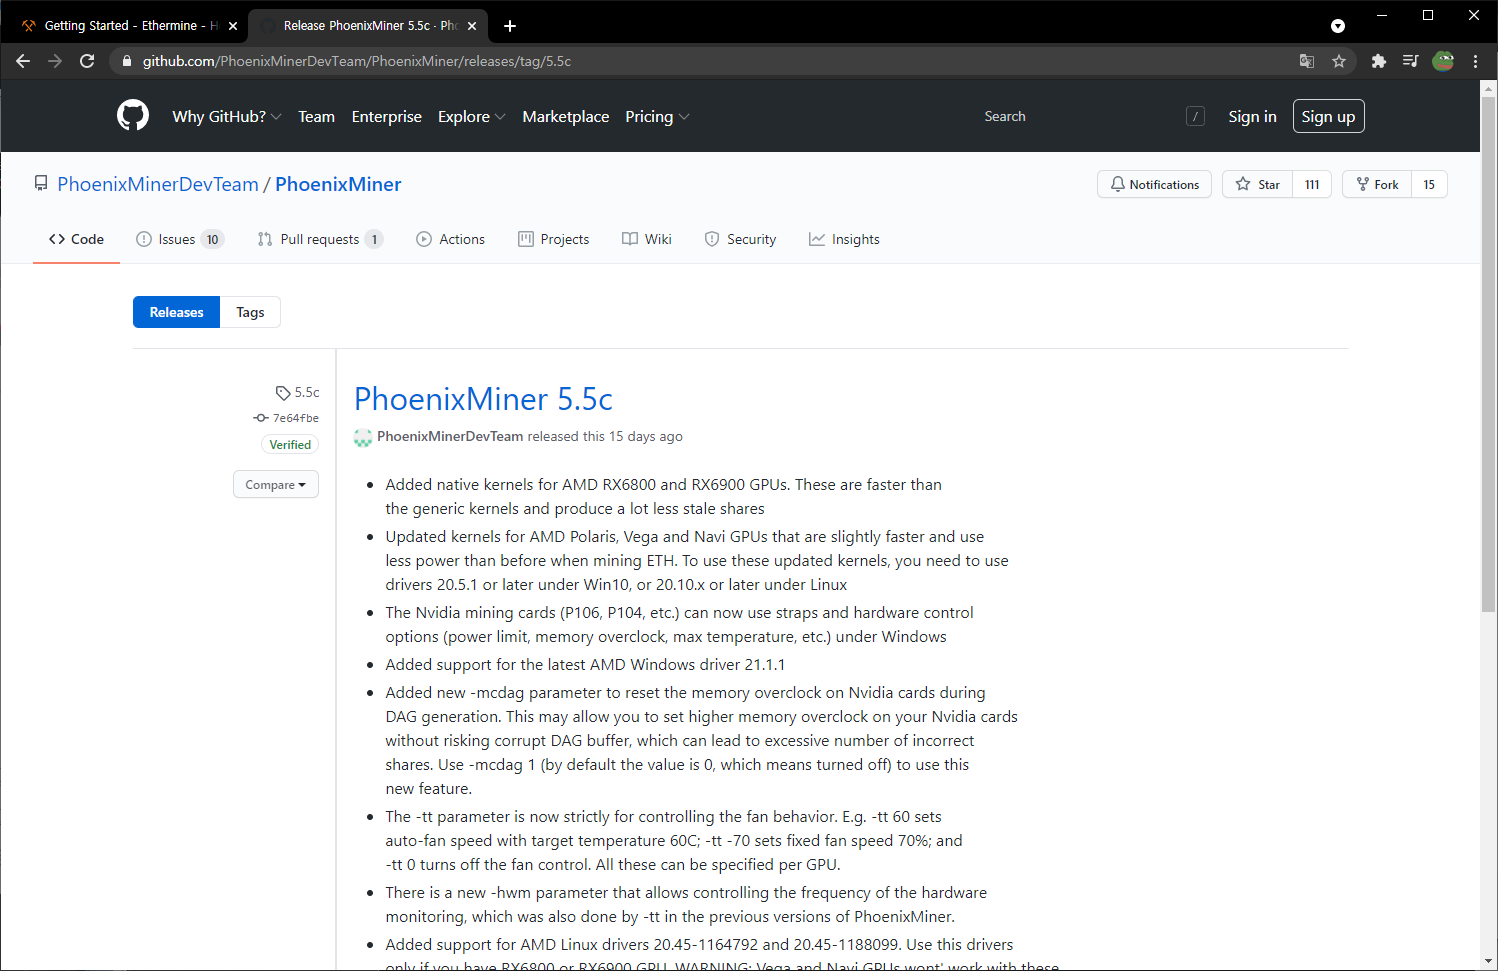Image resolution: width=1498 pixels, height=971 pixels.
Task: Click the Sign up button
Action: (1328, 116)
